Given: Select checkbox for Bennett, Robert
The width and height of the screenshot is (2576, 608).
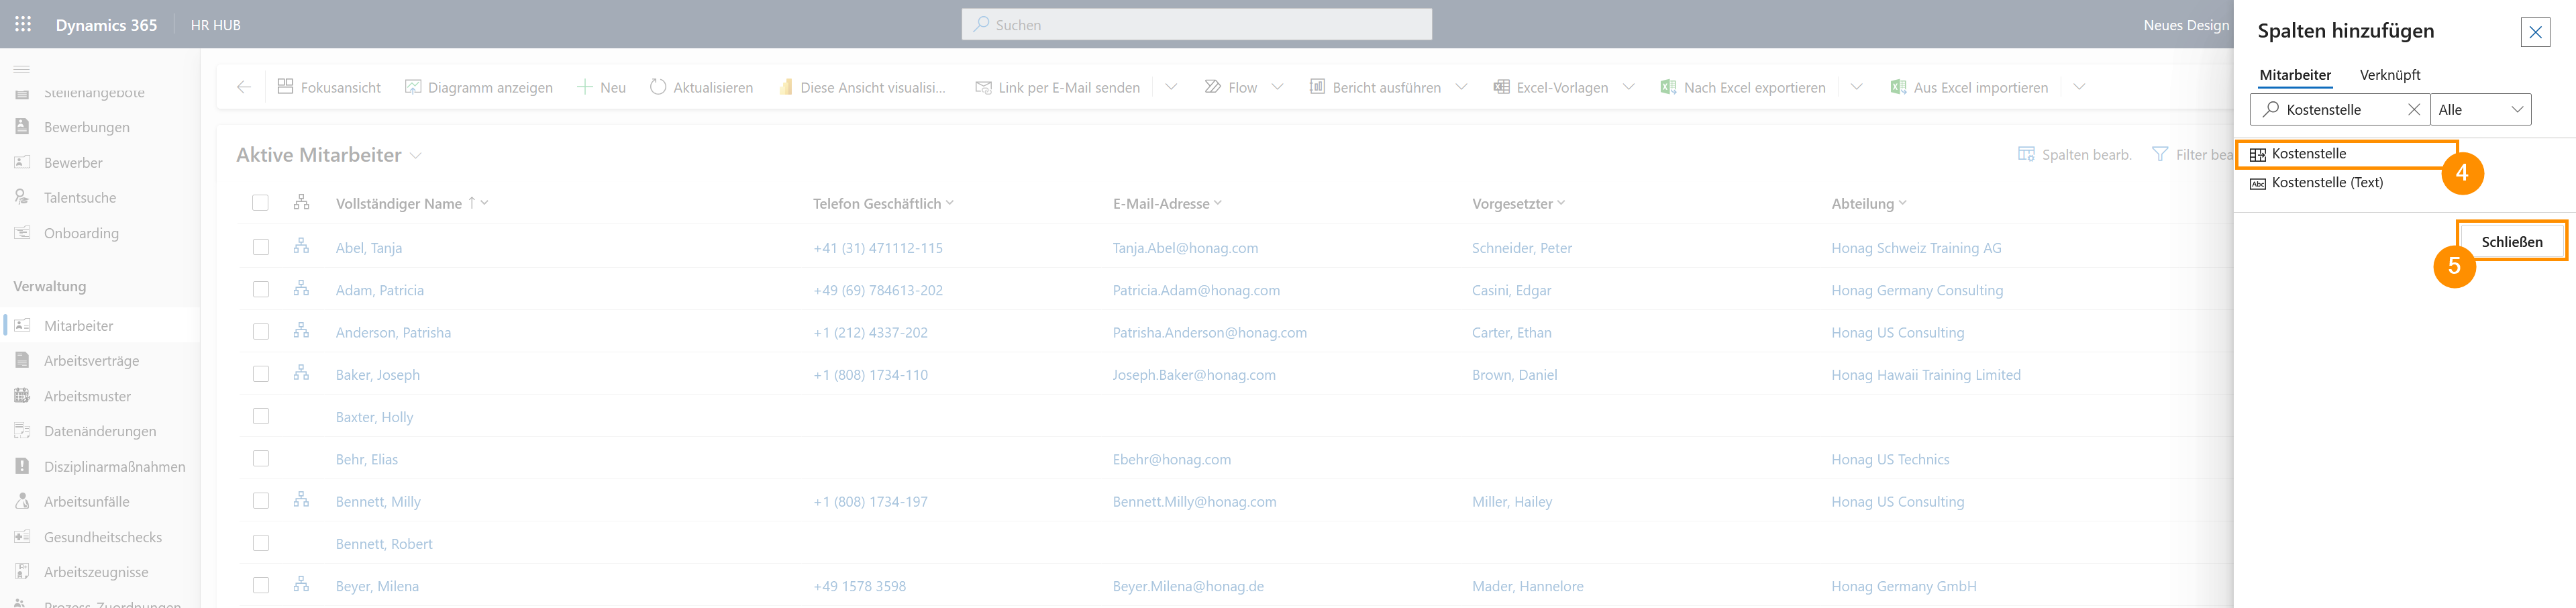Looking at the screenshot, I should tap(261, 543).
